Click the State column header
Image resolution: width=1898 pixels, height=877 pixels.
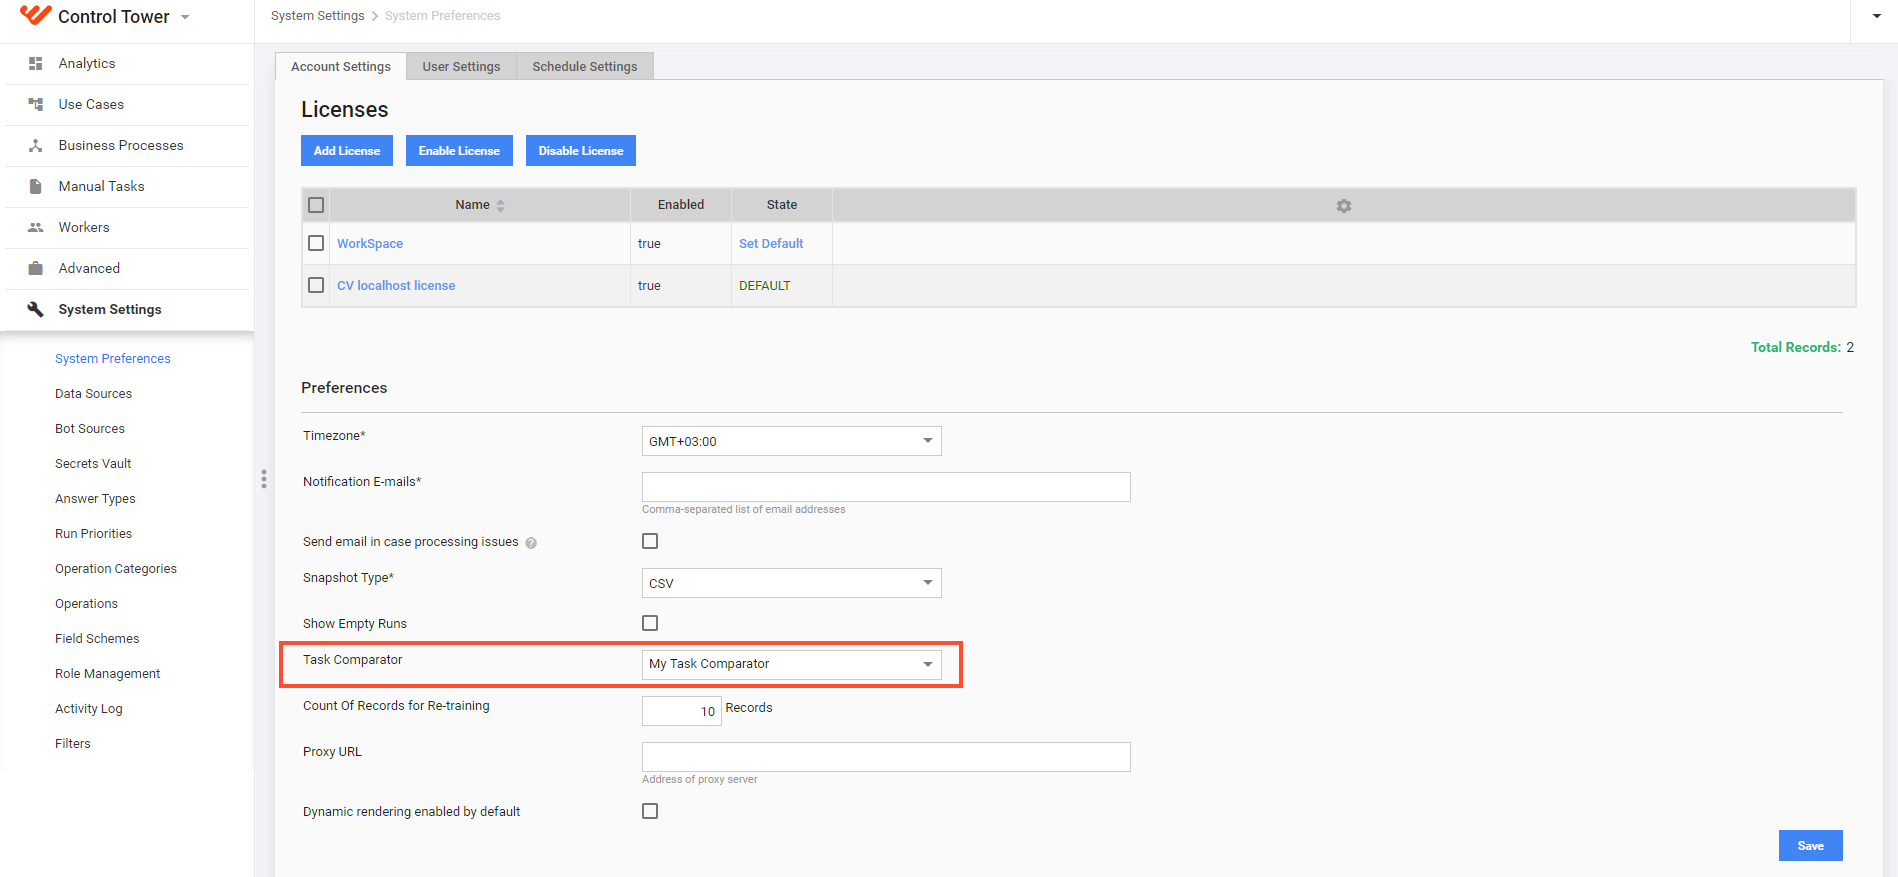tap(782, 205)
